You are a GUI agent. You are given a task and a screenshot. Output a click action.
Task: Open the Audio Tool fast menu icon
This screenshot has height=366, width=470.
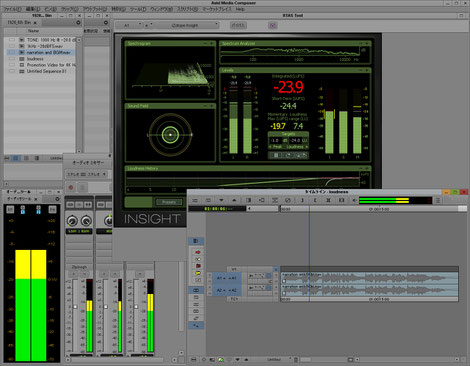pos(57,199)
